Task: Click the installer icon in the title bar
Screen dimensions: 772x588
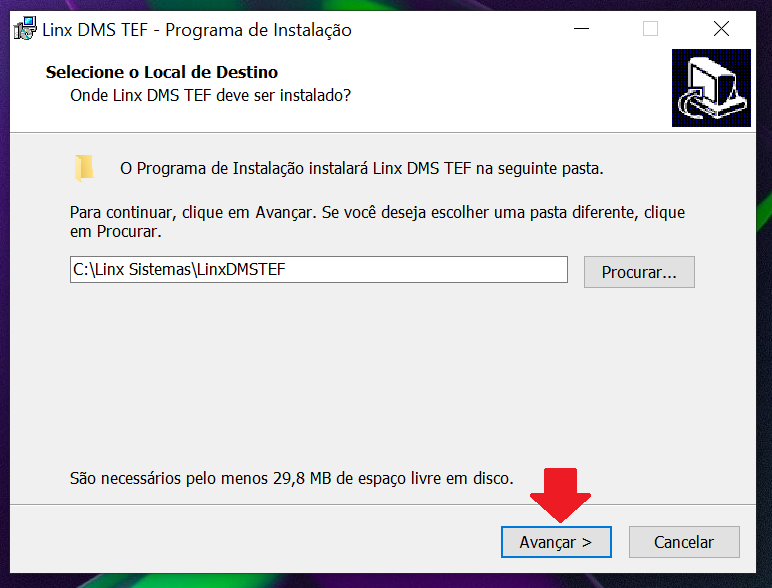Action: click(25, 29)
